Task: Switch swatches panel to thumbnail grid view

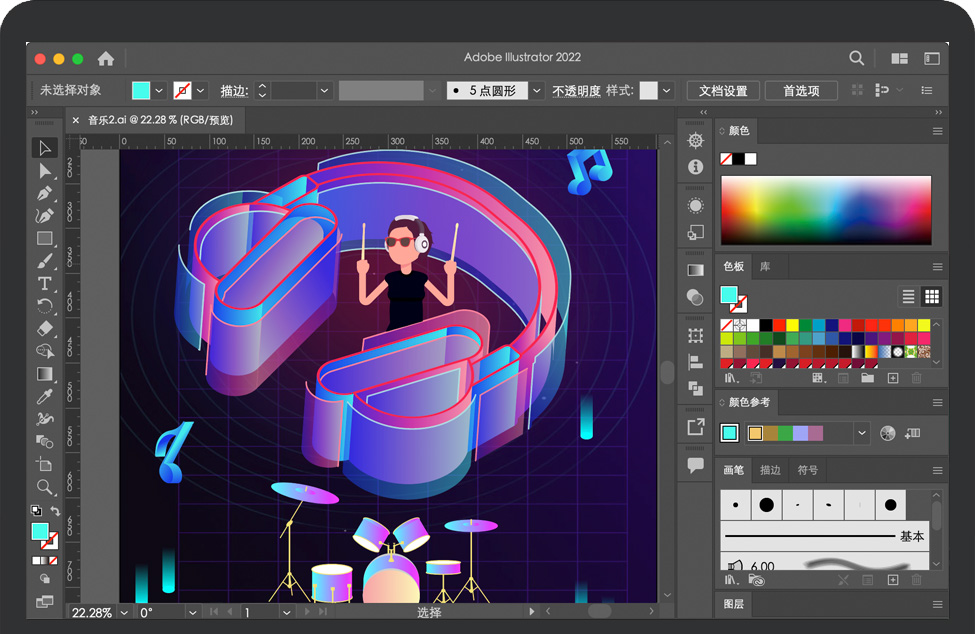Action: click(x=932, y=296)
